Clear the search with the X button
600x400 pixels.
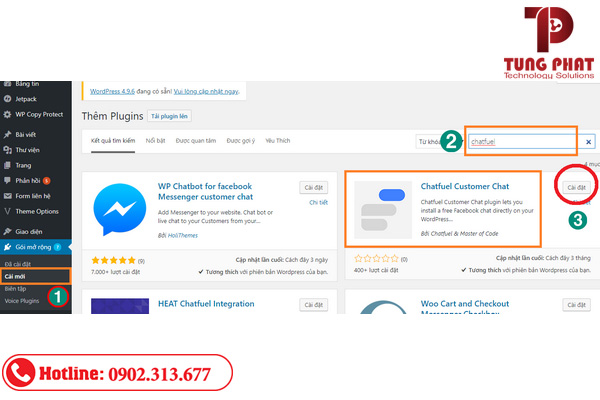coord(589,142)
